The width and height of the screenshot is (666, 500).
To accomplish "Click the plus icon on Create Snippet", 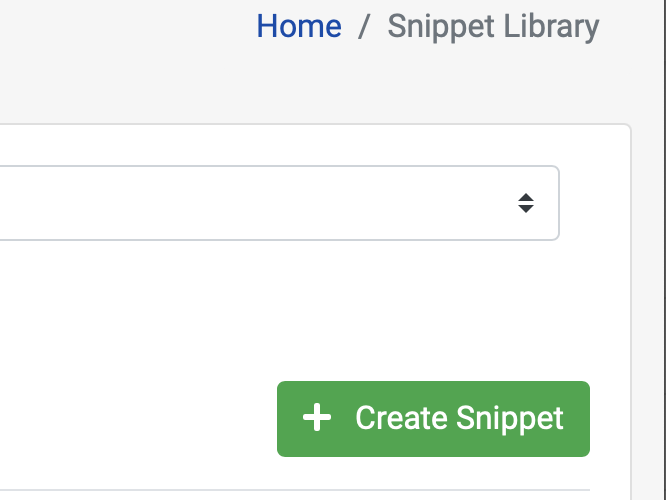I will click(x=317, y=417).
